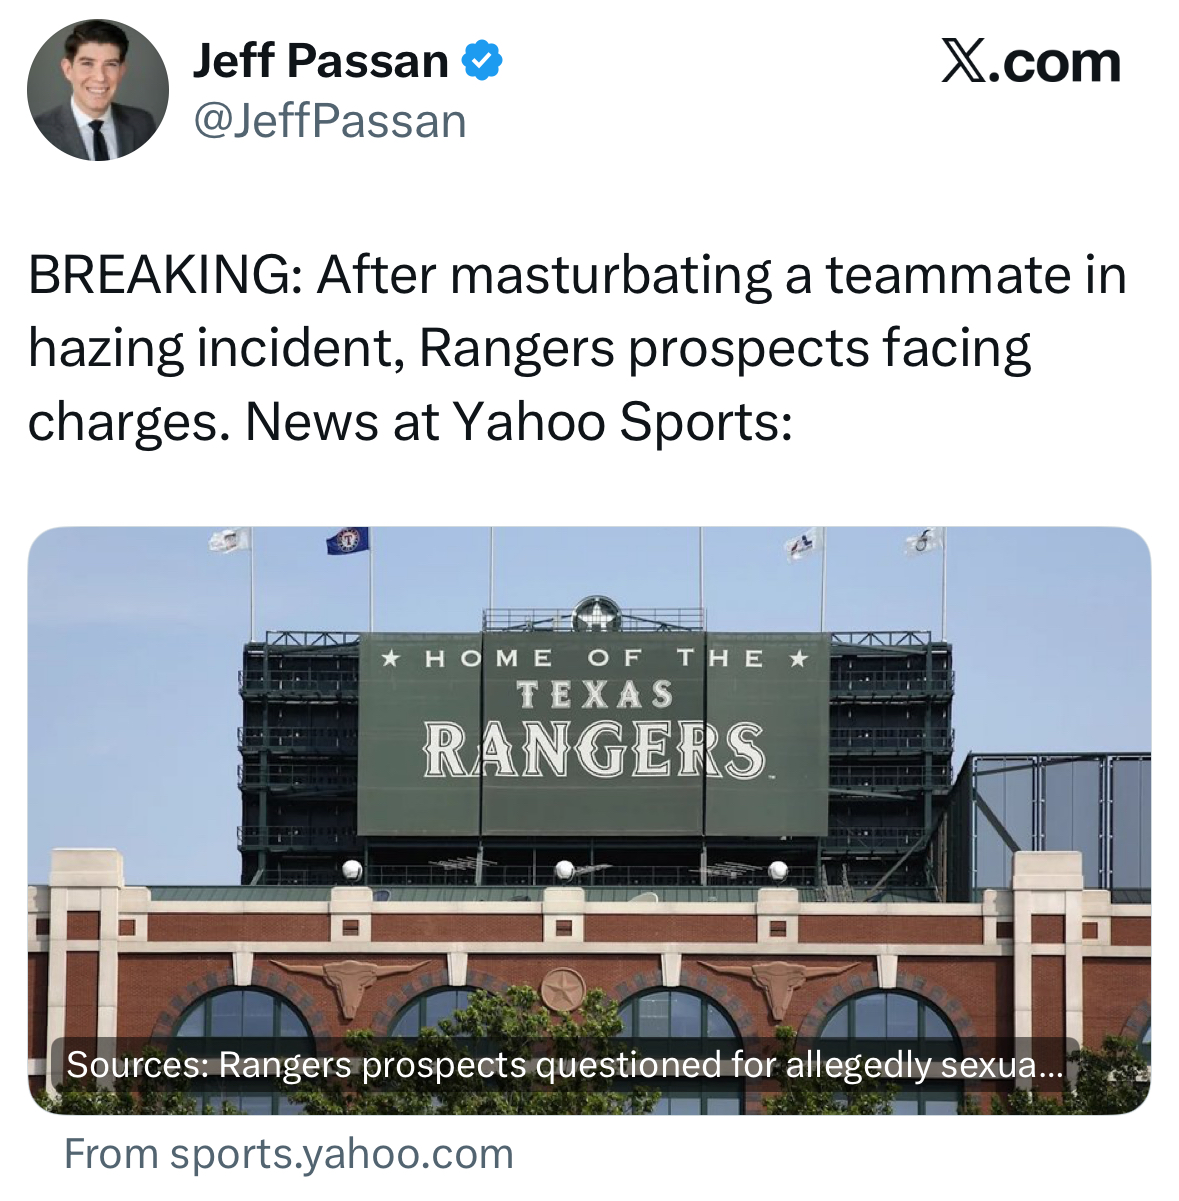Open the "From sports.yahoo.com" source link
The height and width of the screenshot is (1201, 1179).
coord(289,1154)
